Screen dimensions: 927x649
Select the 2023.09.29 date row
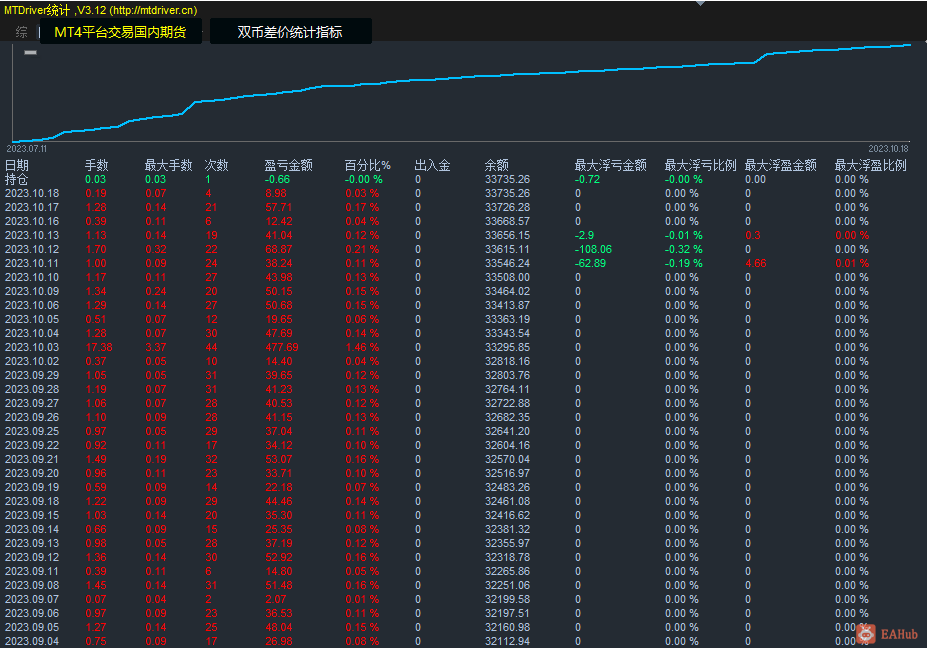[32, 375]
